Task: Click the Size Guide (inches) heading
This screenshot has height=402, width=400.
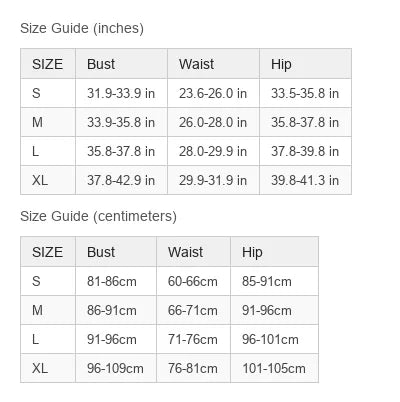Action: [82, 28]
